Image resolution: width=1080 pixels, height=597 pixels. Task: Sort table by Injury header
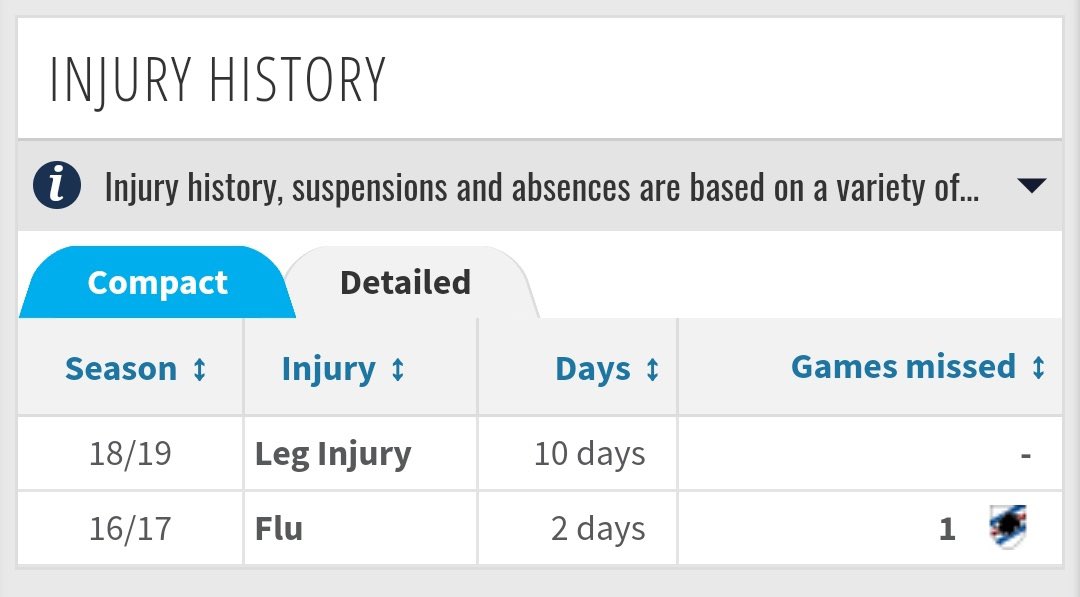click(328, 369)
